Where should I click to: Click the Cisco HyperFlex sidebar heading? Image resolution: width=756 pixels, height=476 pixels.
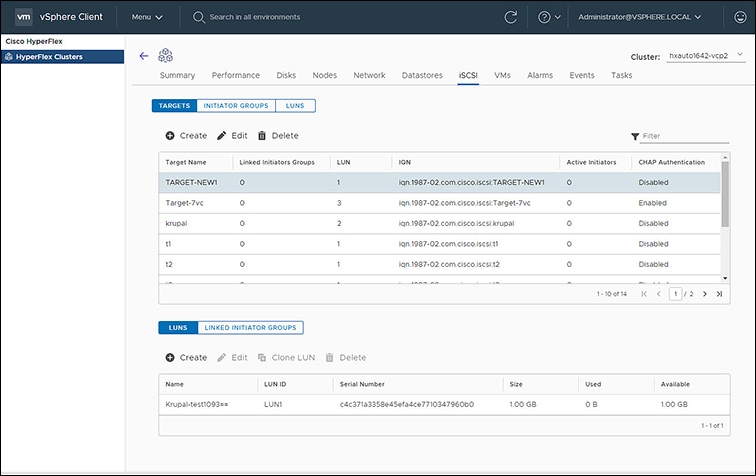click(34, 41)
